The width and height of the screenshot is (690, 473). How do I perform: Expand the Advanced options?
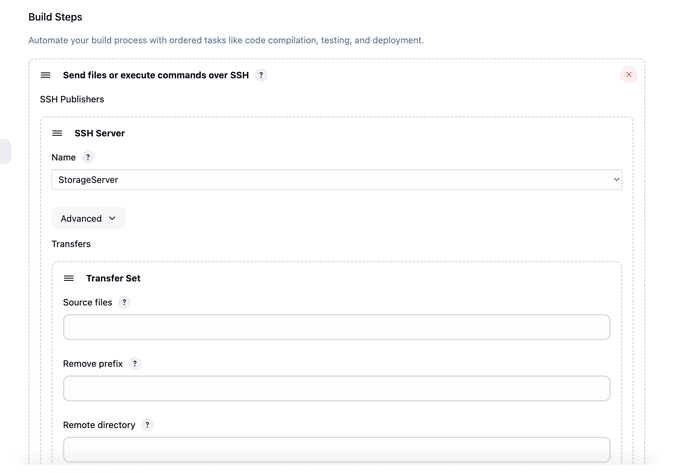pos(88,218)
